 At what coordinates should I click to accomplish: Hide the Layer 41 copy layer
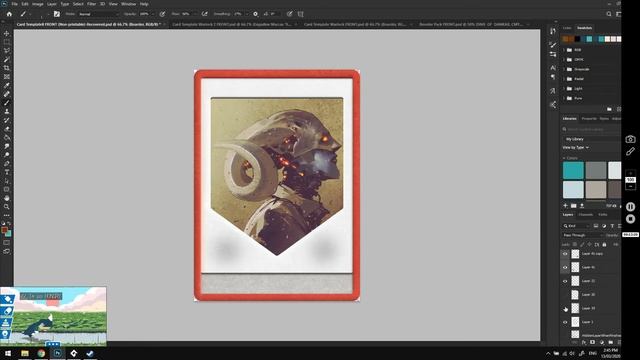point(565,254)
